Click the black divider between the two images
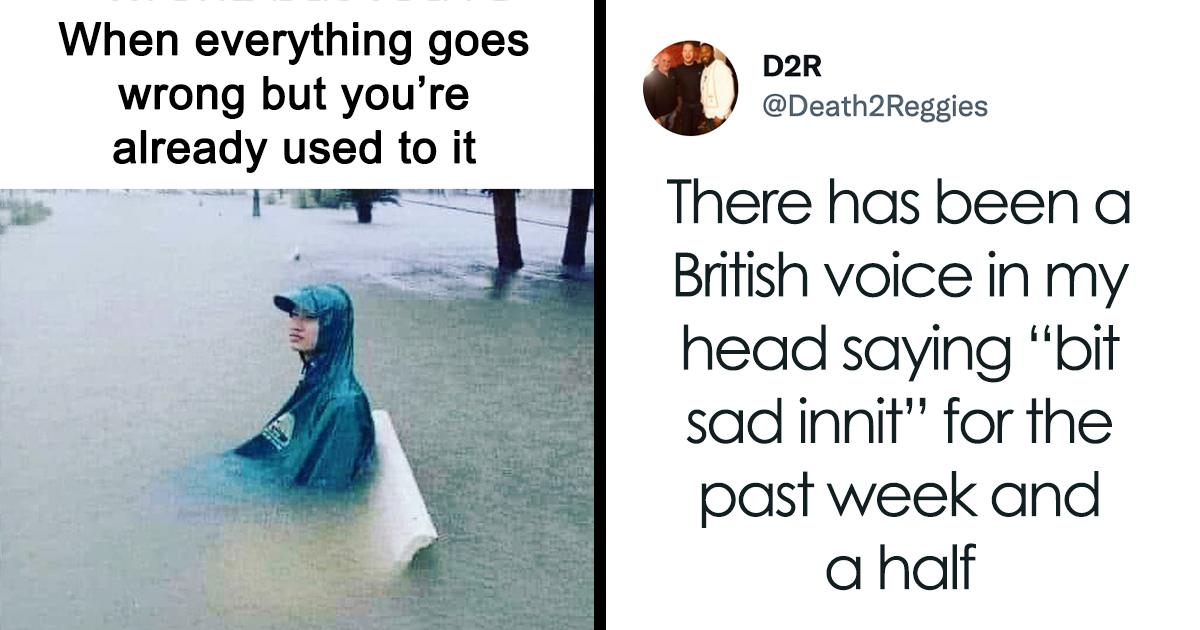 click(x=600, y=315)
